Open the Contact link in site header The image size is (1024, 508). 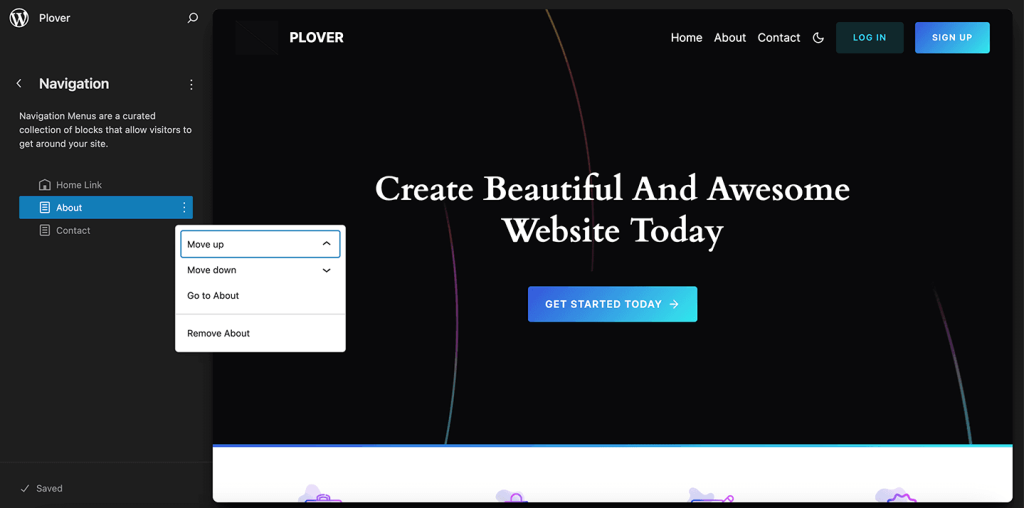(778, 38)
